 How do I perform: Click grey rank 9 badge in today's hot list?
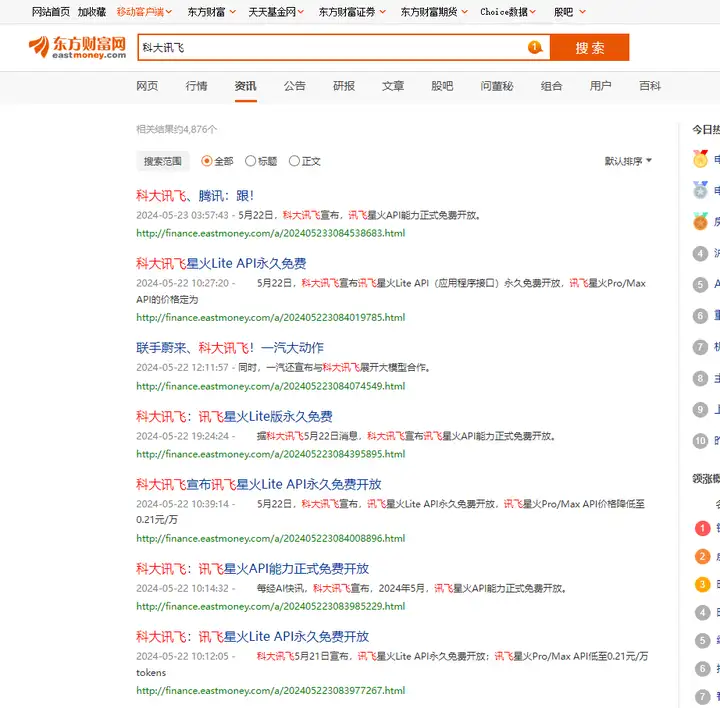tap(700, 410)
